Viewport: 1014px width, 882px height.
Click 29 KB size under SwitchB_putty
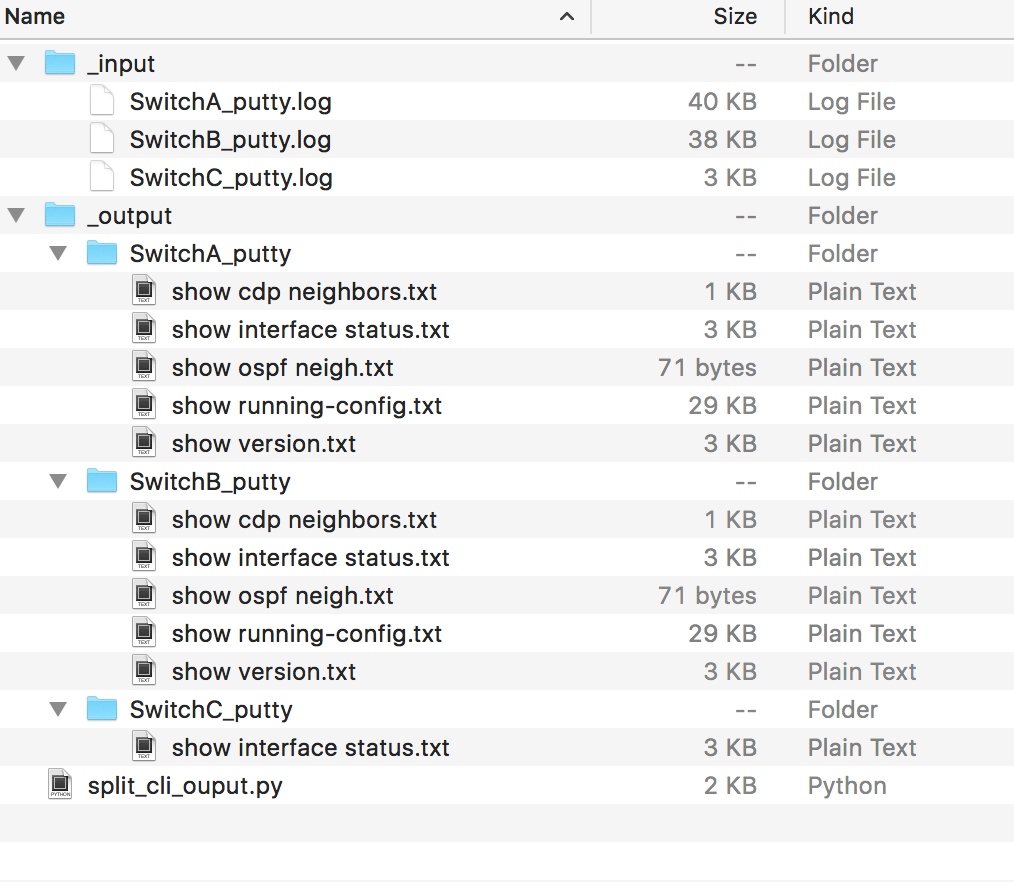point(722,634)
